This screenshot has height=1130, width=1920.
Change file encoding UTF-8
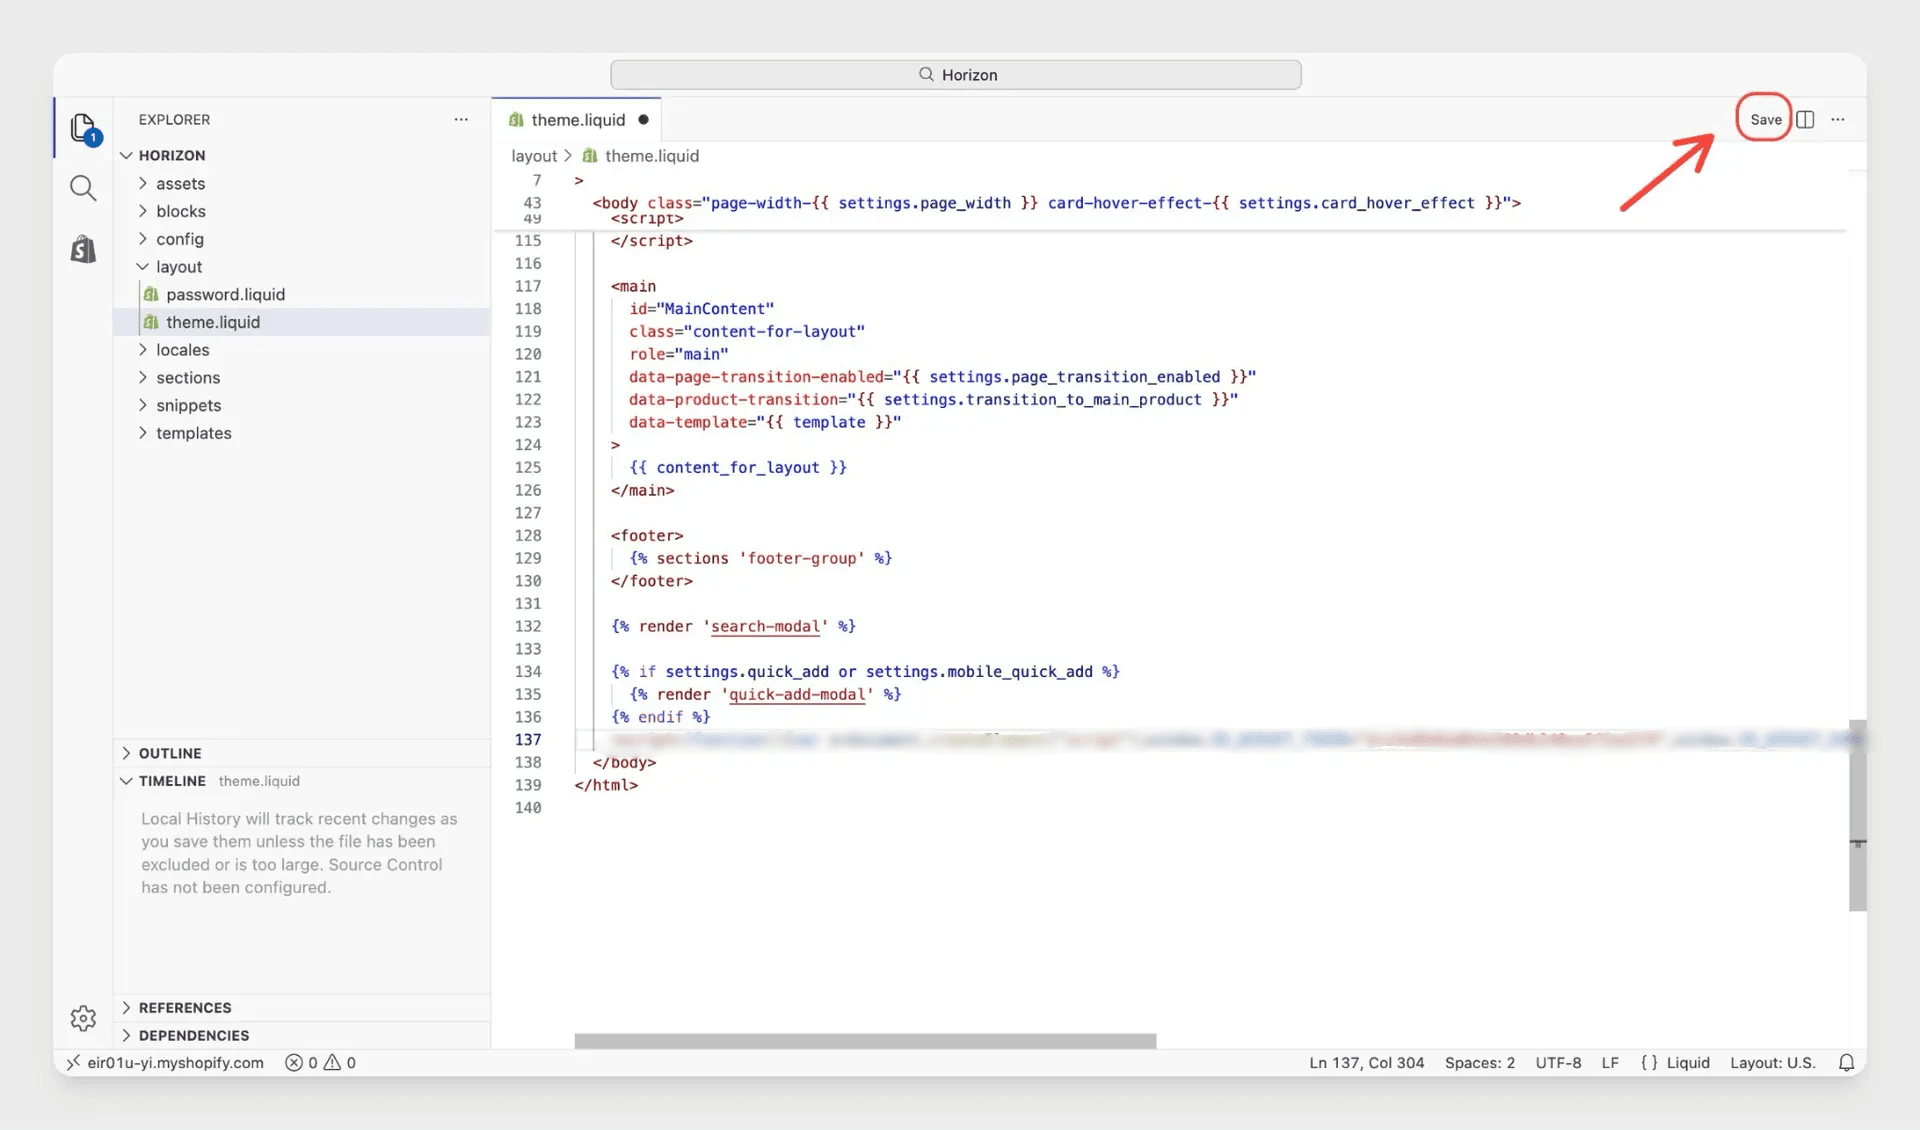coord(1558,1063)
